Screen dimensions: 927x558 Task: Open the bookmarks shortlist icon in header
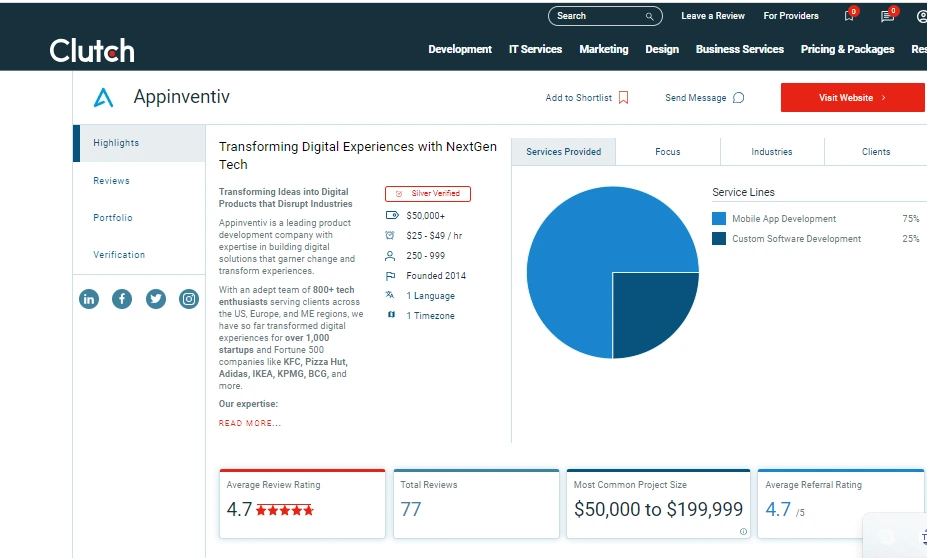(x=849, y=17)
